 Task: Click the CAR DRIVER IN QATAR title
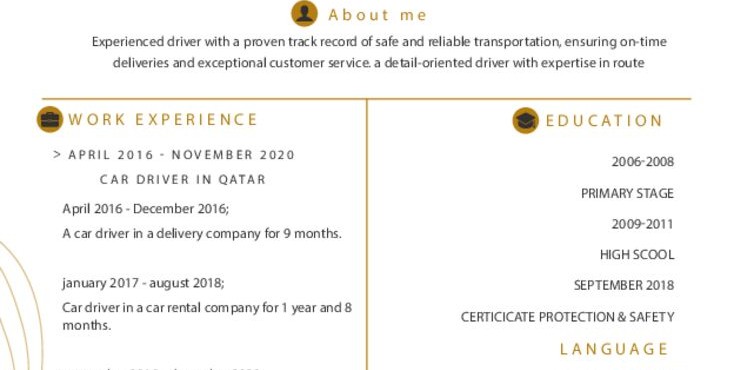(183, 179)
